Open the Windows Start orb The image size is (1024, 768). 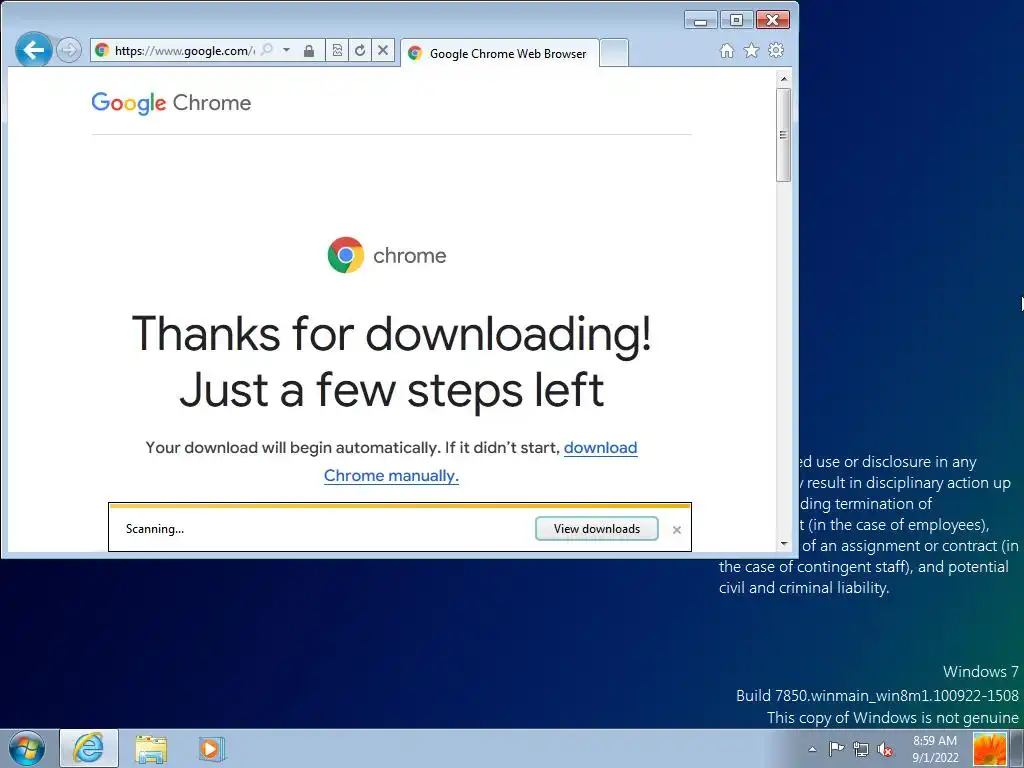(x=27, y=748)
